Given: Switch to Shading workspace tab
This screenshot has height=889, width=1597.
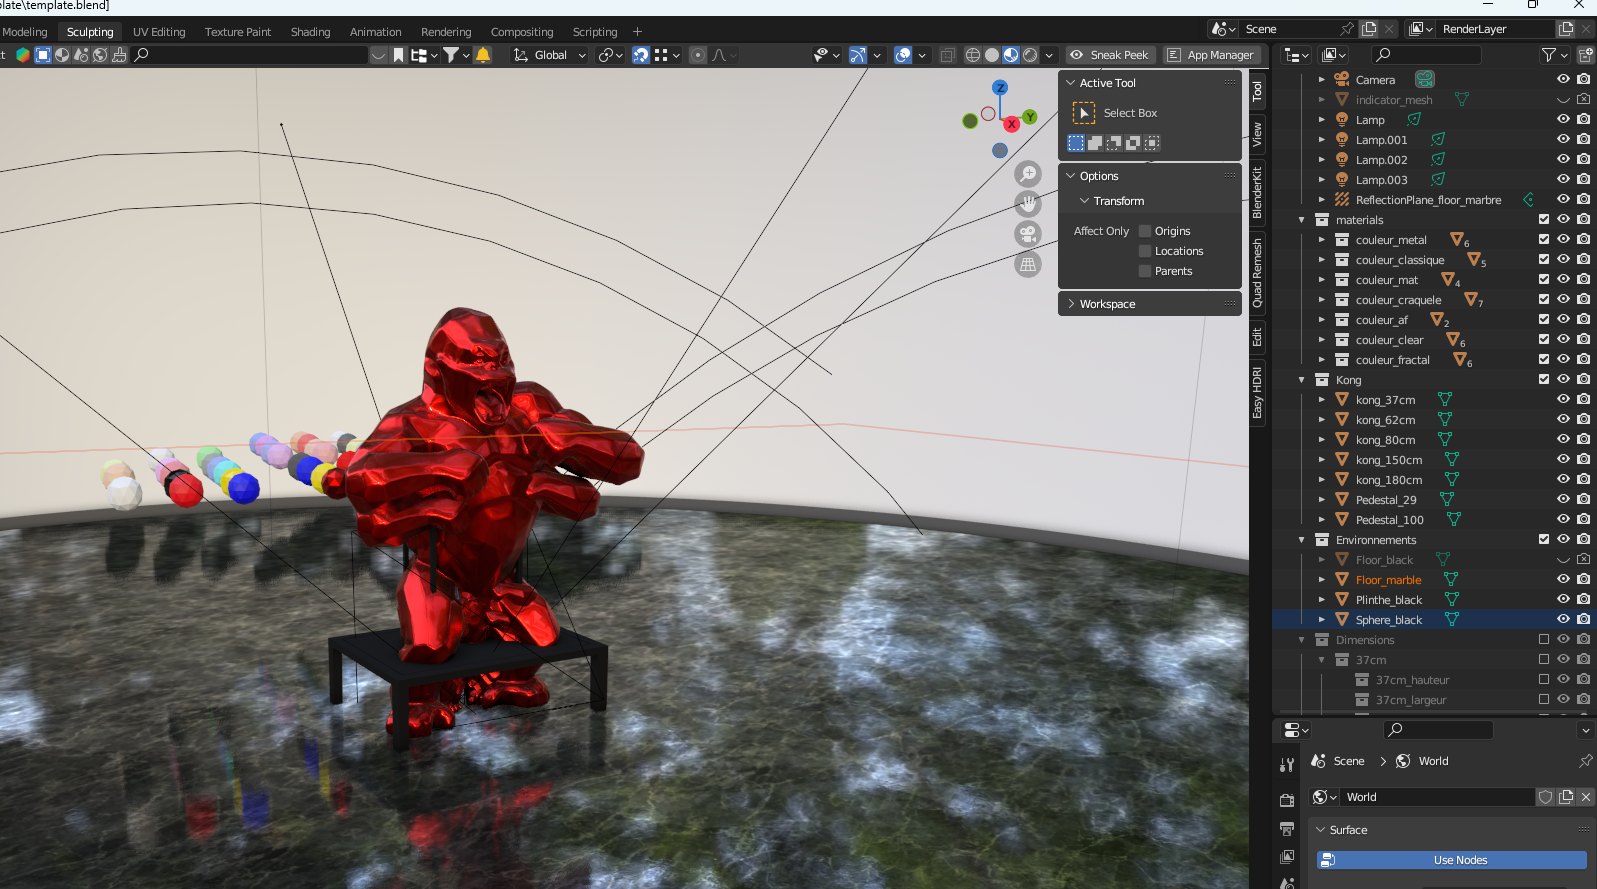Looking at the screenshot, I should pyautogui.click(x=310, y=32).
